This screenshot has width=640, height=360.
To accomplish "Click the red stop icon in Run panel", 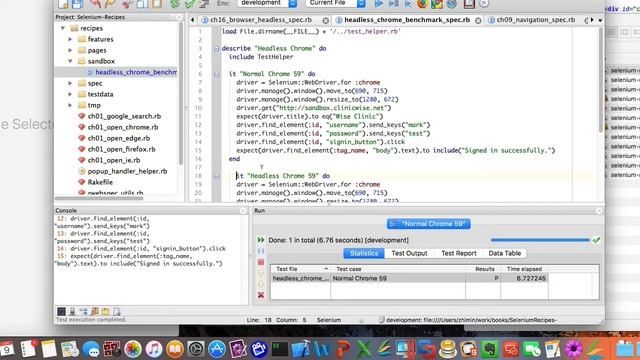I will click(x=261, y=262).
